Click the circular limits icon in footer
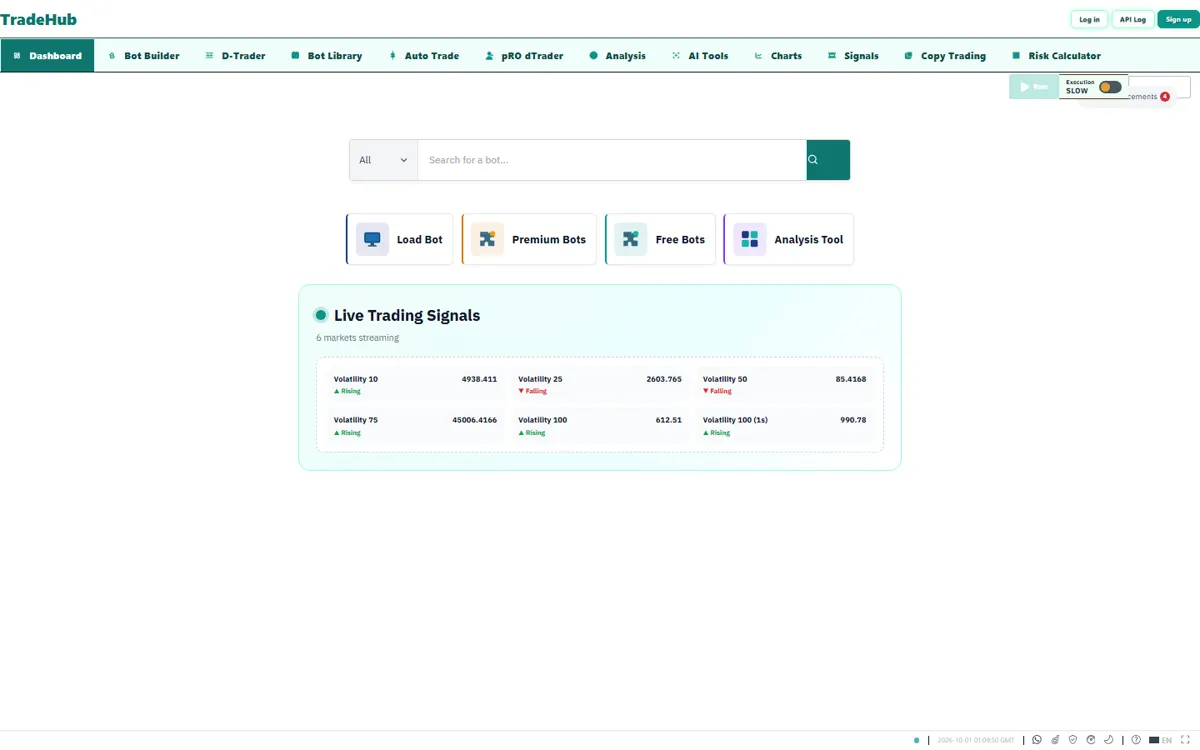 click(1091, 740)
